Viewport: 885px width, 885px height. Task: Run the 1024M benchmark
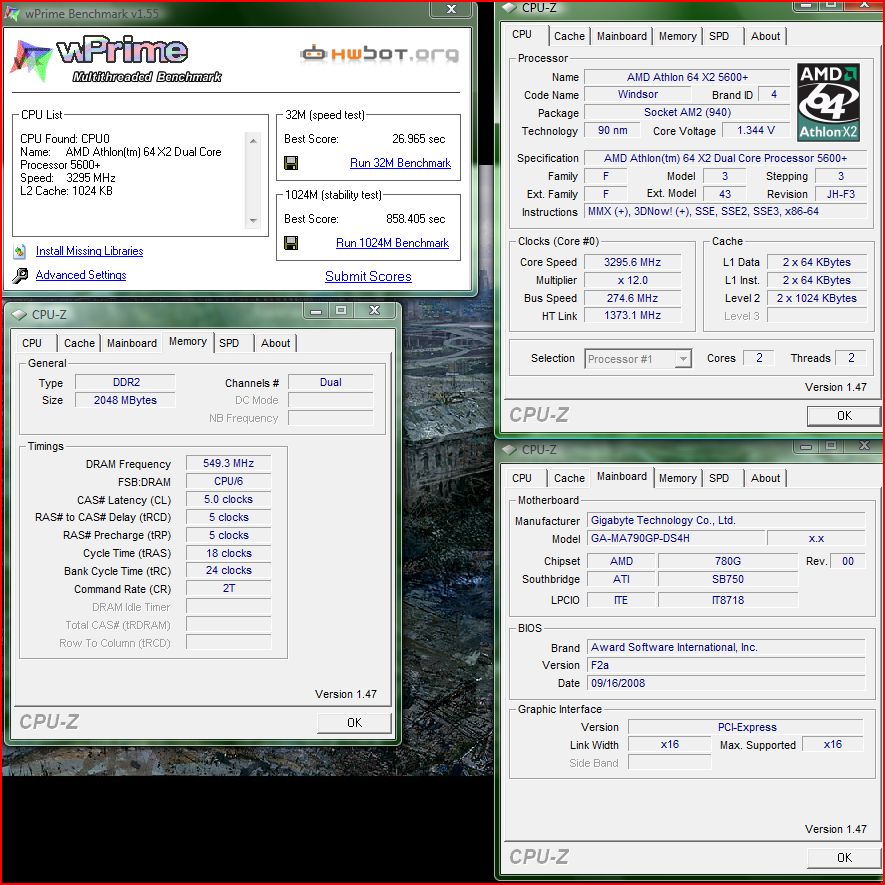click(x=392, y=243)
